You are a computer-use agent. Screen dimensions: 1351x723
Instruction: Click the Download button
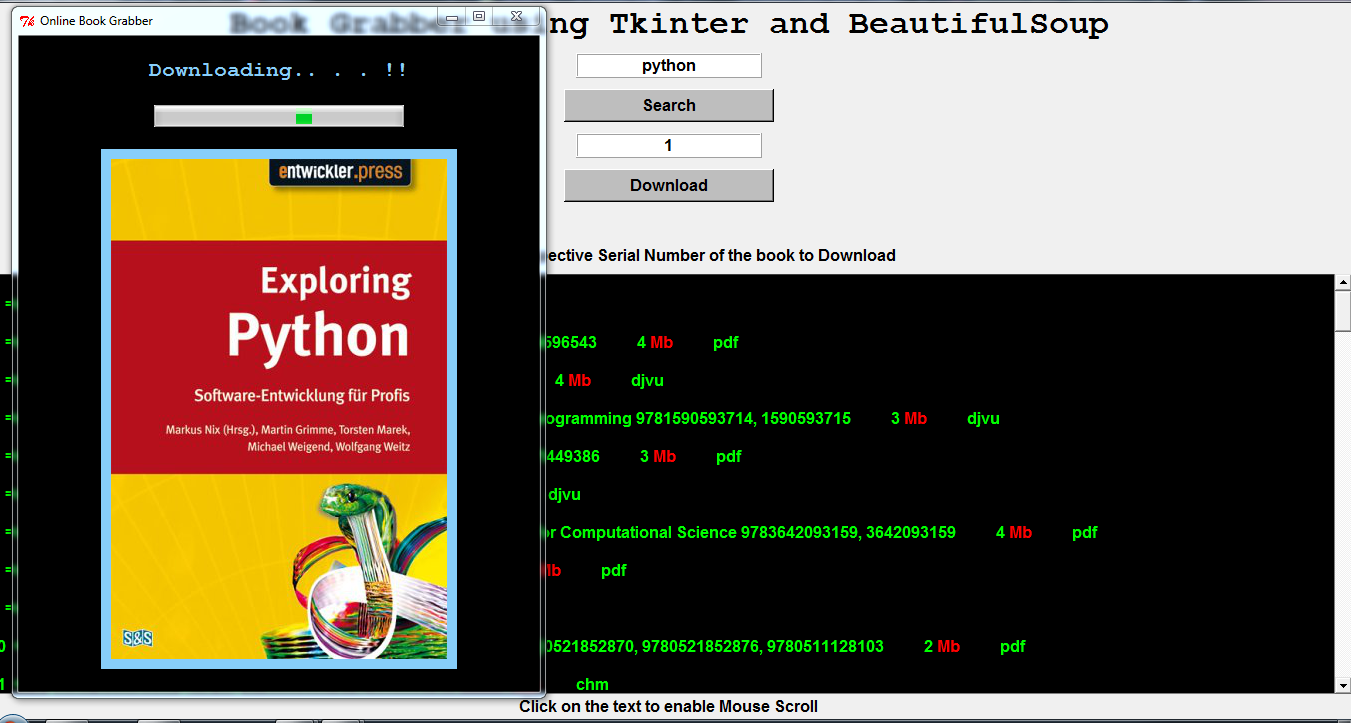click(669, 185)
